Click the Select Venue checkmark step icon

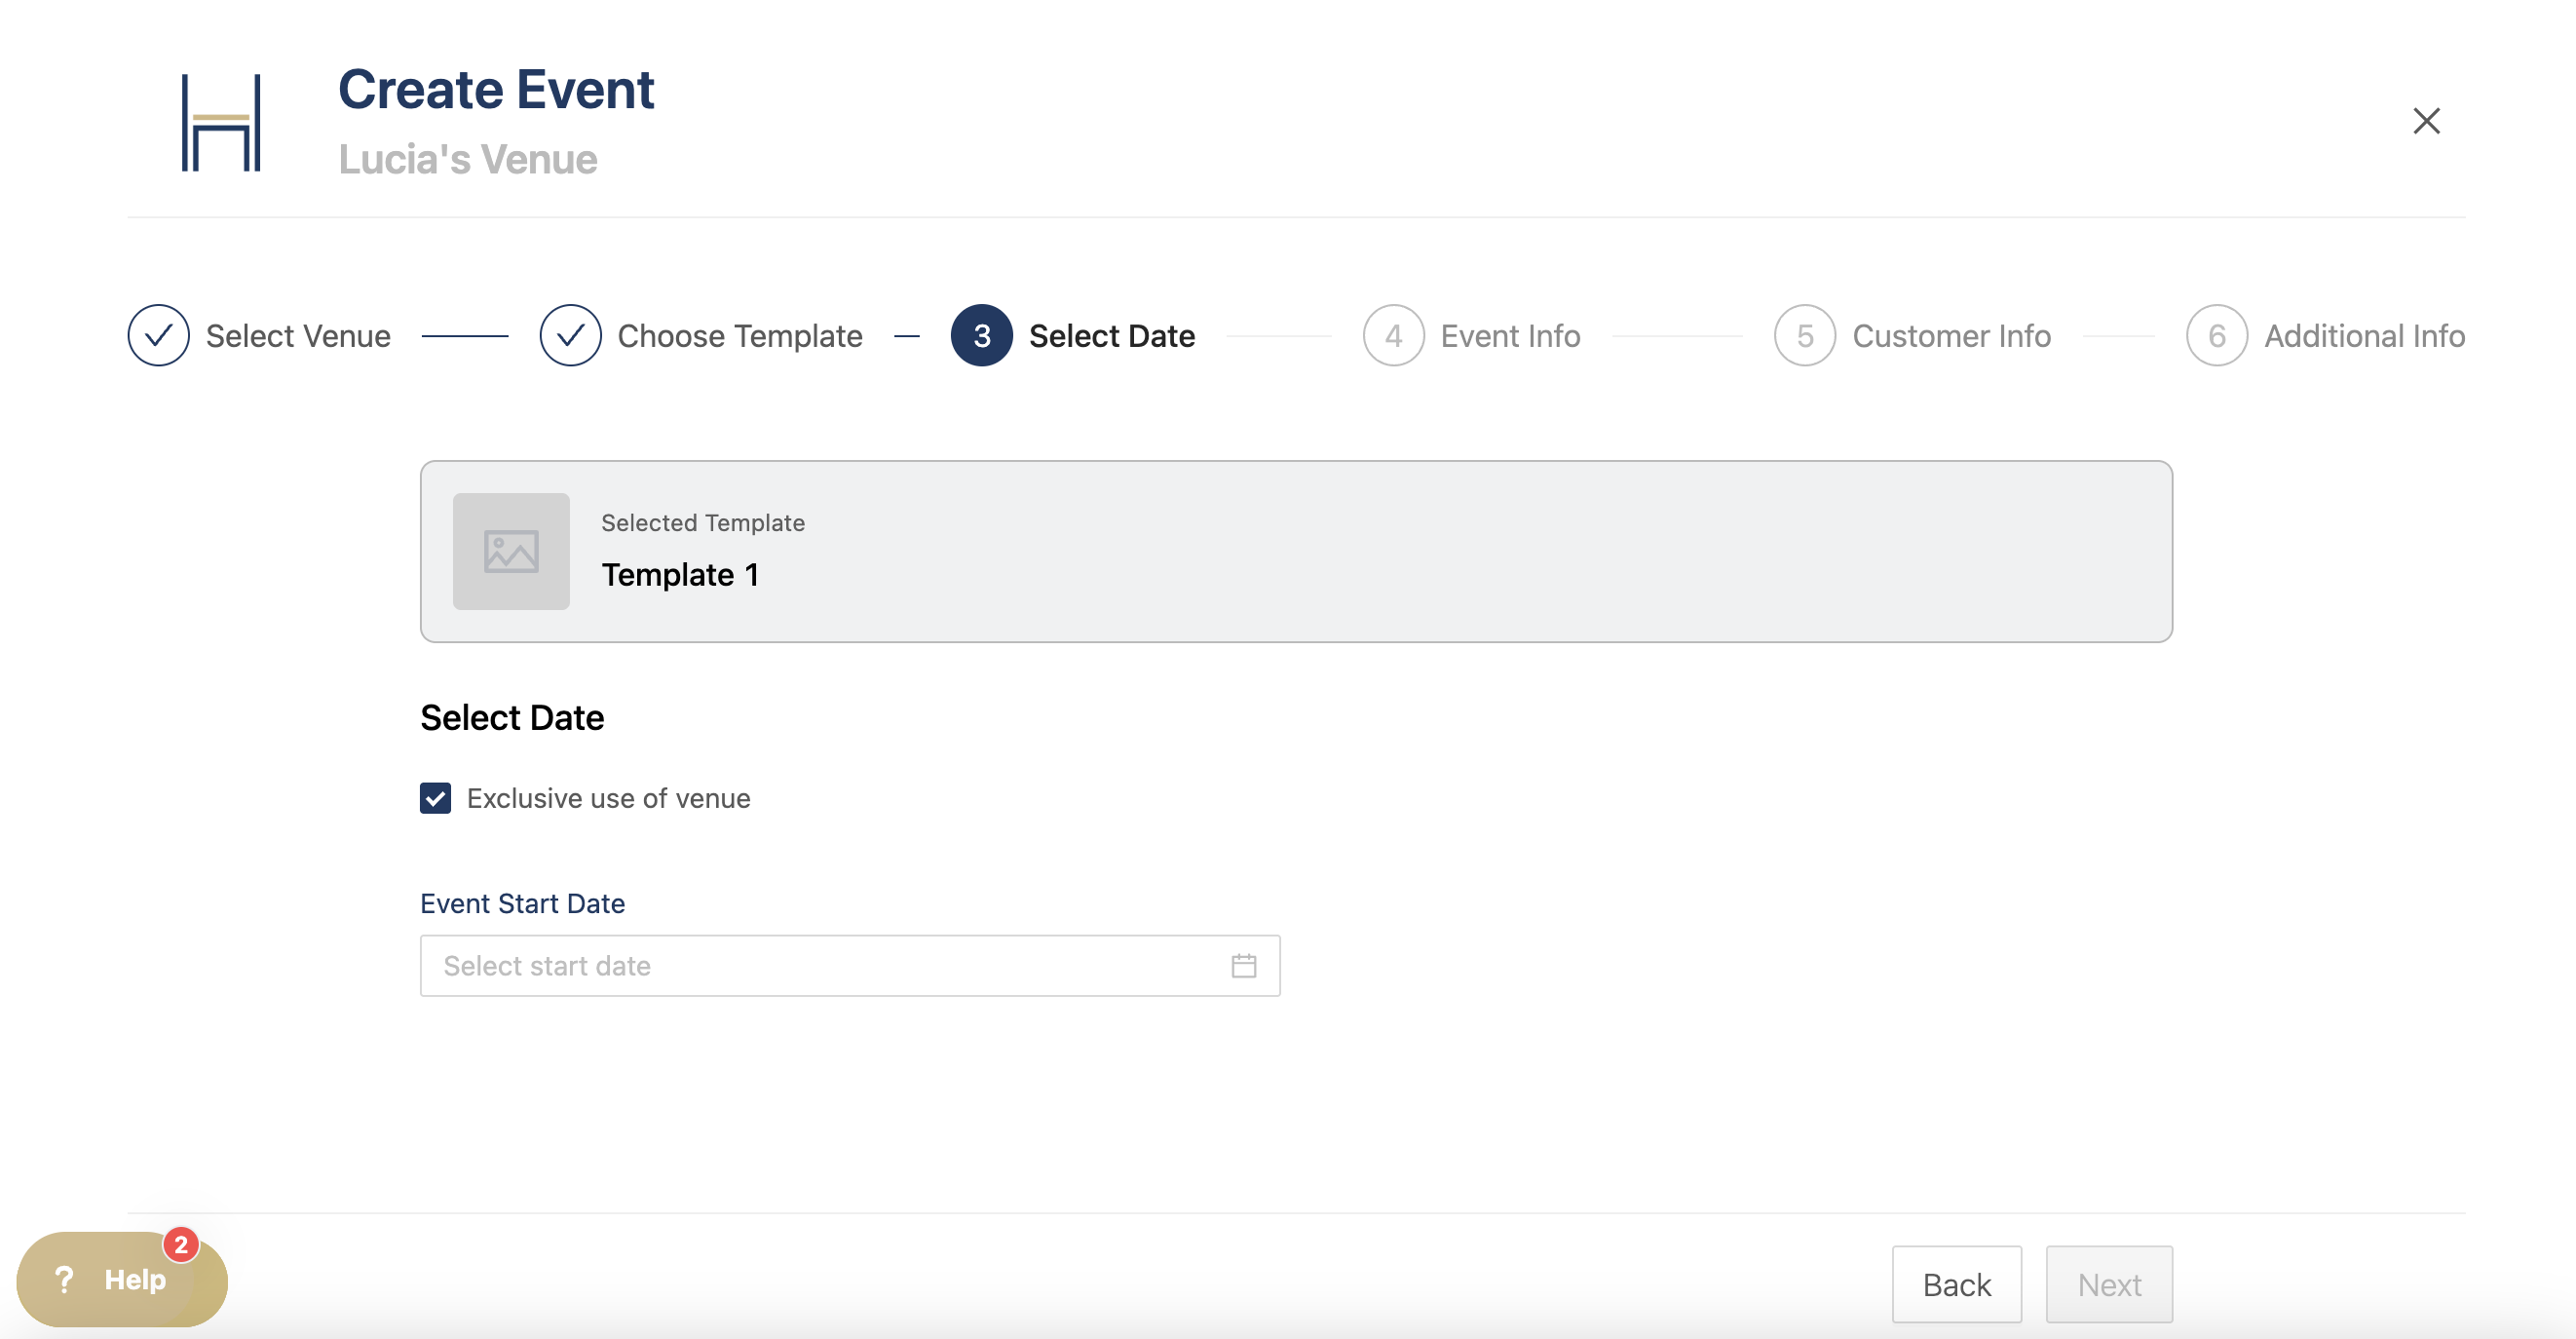pyautogui.click(x=159, y=336)
